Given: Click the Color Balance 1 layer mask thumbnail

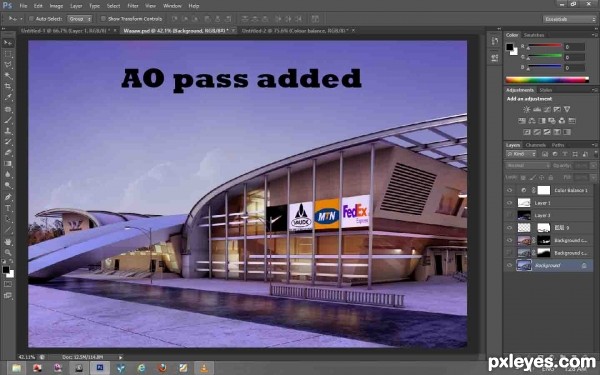Looking at the screenshot, I should coord(543,190).
